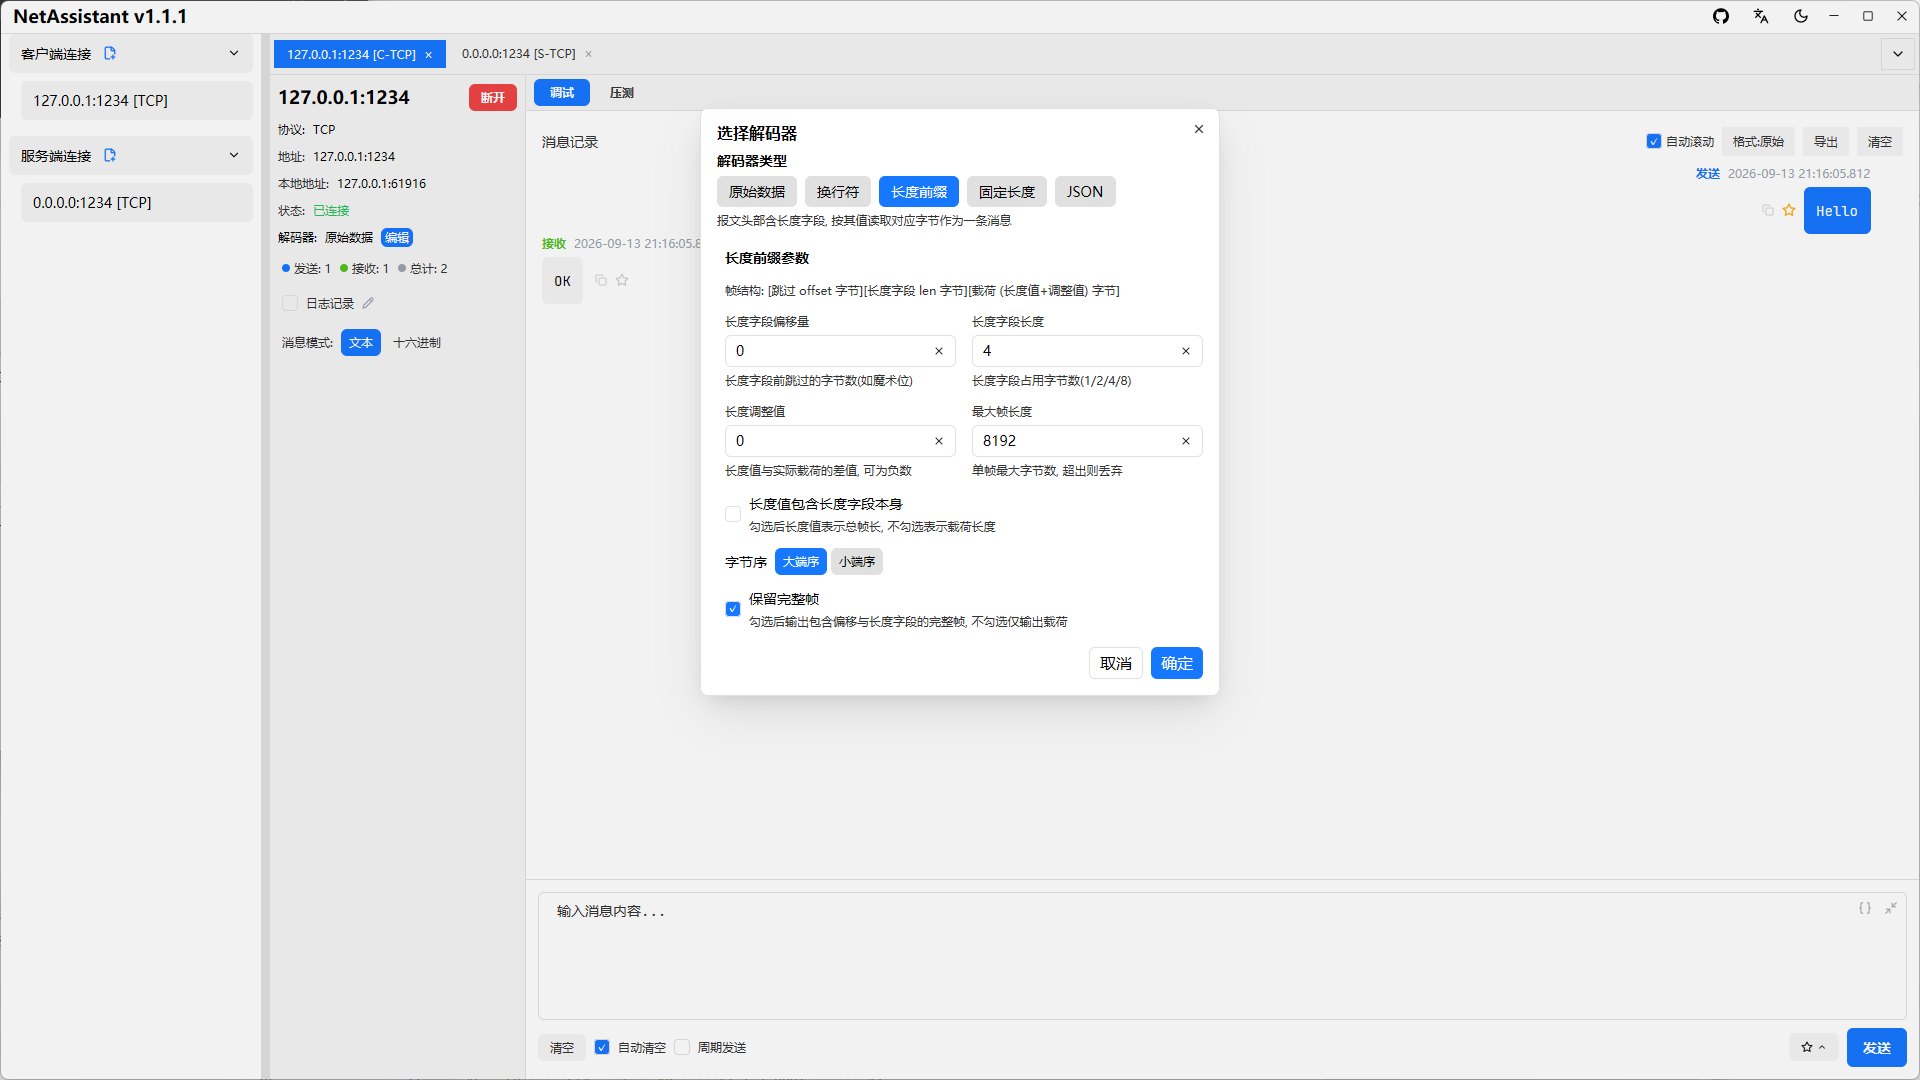Edit the log record path pencil icon
Screen dimensions: 1920x1080
(x=368, y=303)
